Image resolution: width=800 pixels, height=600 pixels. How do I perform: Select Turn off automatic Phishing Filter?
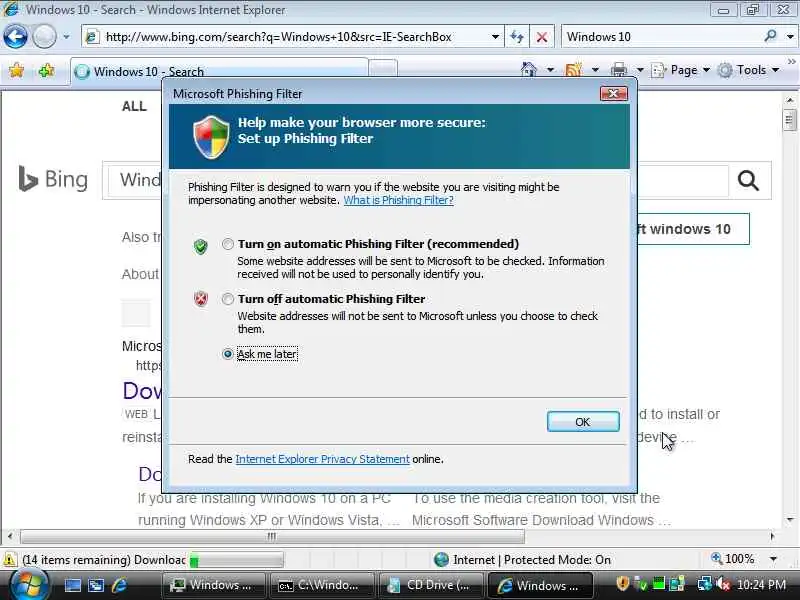[x=228, y=299]
